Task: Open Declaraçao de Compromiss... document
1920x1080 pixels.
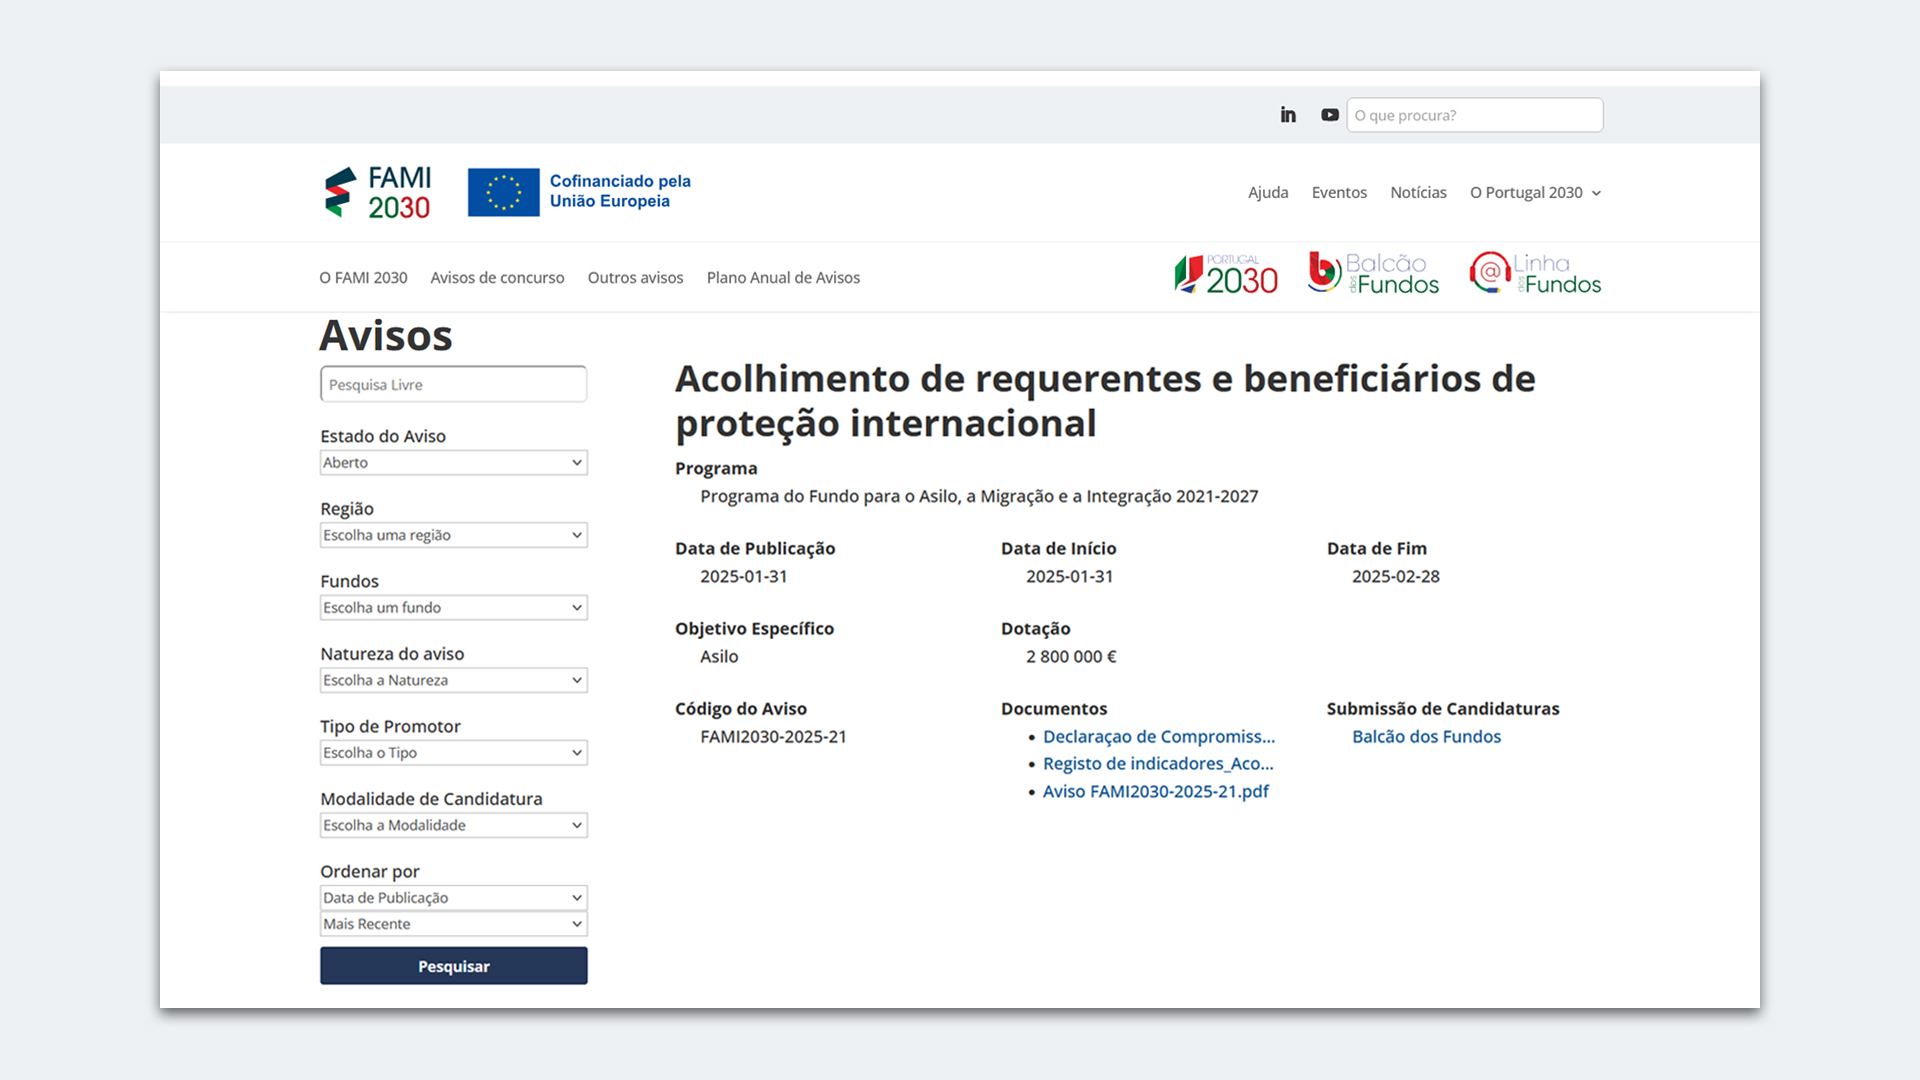Action: pos(1158,737)
